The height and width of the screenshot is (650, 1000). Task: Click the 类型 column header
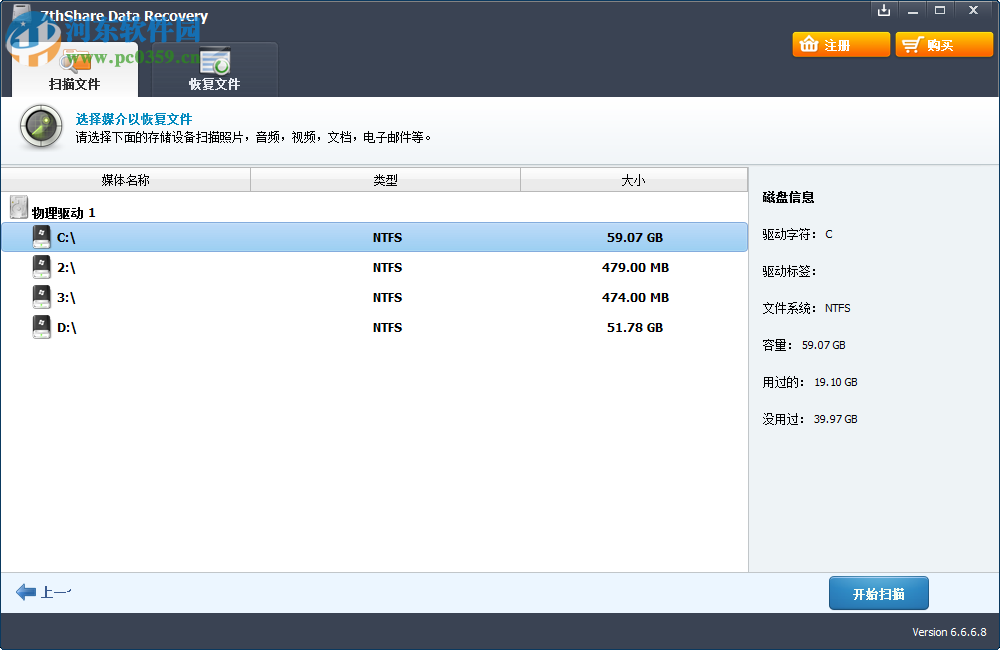pyautogui.click(x=385, y=180)
